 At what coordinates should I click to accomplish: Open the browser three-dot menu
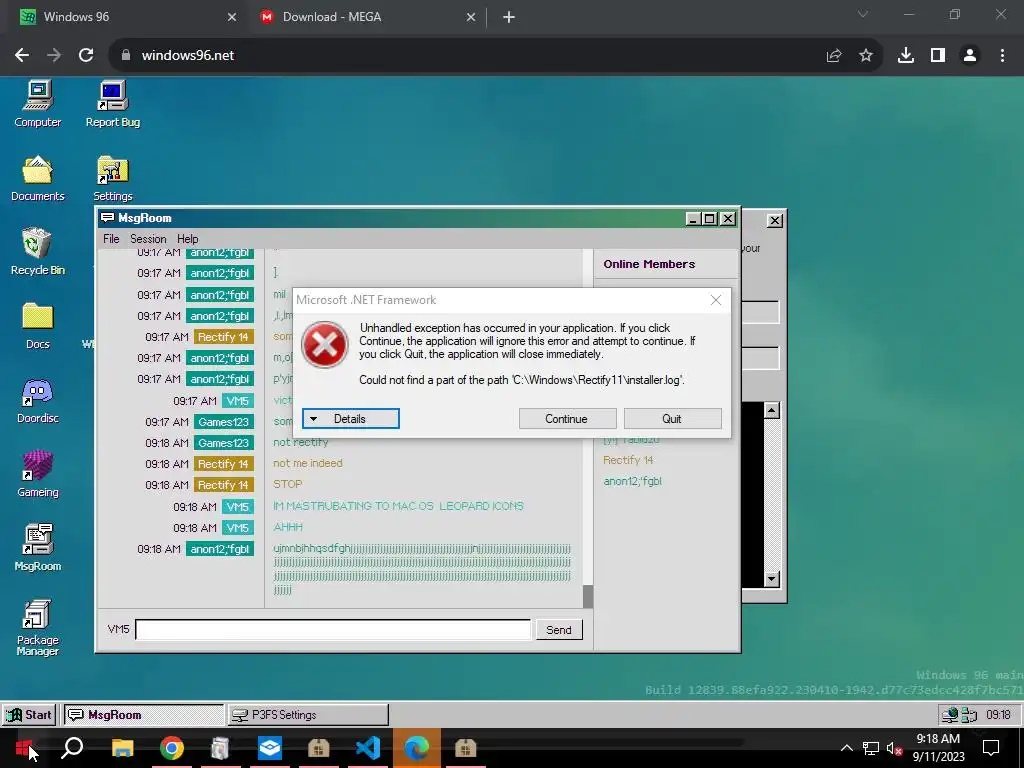(x=1002, y=56)
